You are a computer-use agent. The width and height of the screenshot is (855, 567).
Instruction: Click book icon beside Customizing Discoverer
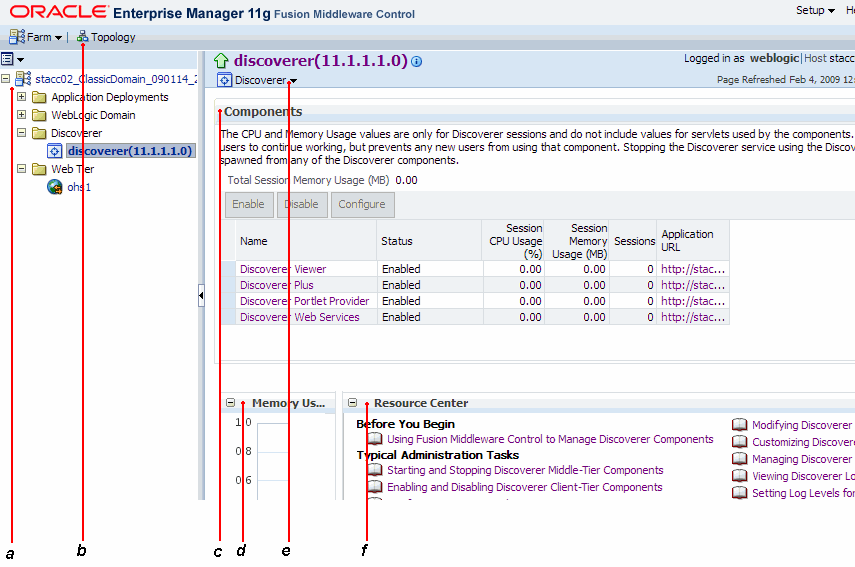pyautogui.click(x=739, y=441)
